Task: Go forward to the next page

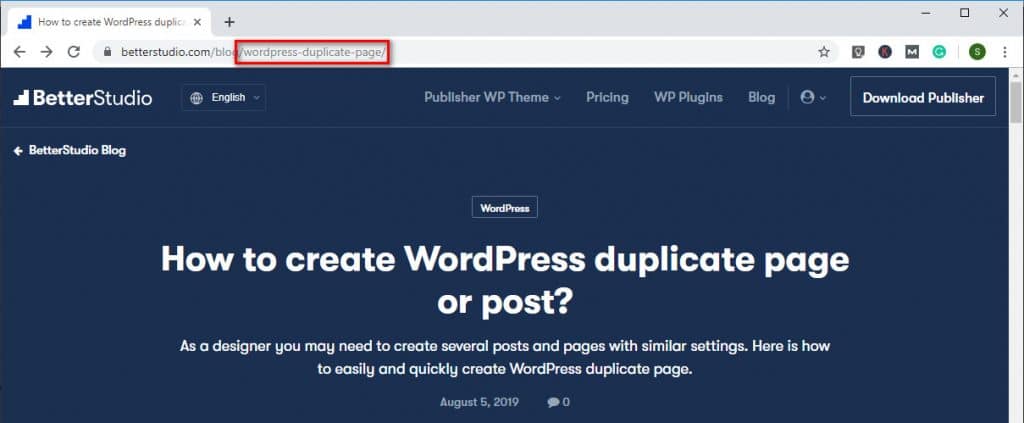Action: (46, 52)
